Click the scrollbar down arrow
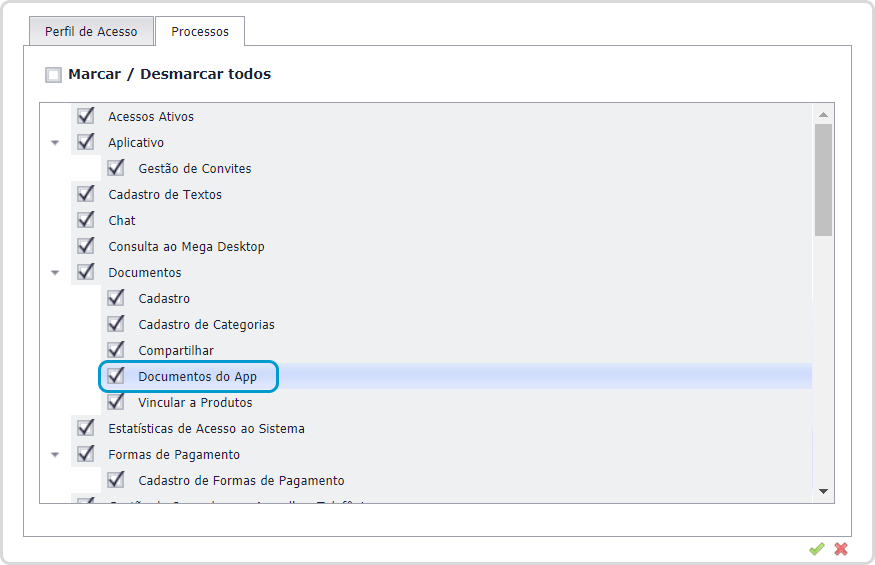 823,491
